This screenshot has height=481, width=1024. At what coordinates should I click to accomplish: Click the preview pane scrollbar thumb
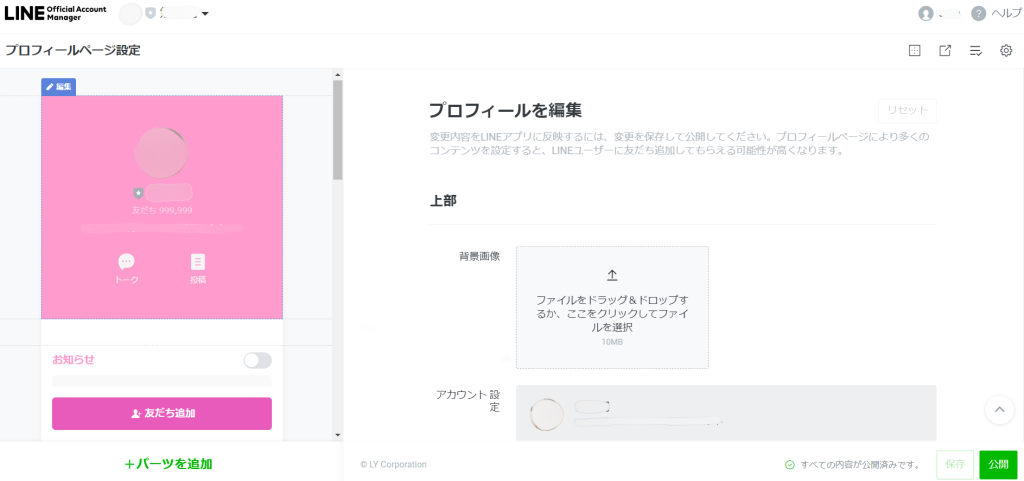pos(338,130)
